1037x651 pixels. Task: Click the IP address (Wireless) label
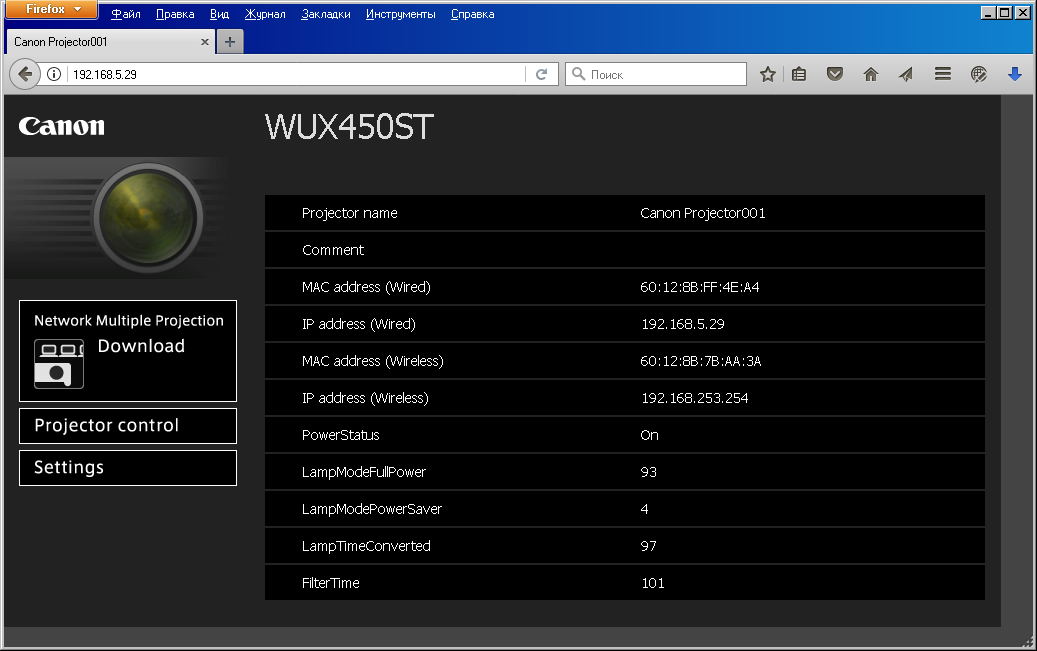[365, 398]
